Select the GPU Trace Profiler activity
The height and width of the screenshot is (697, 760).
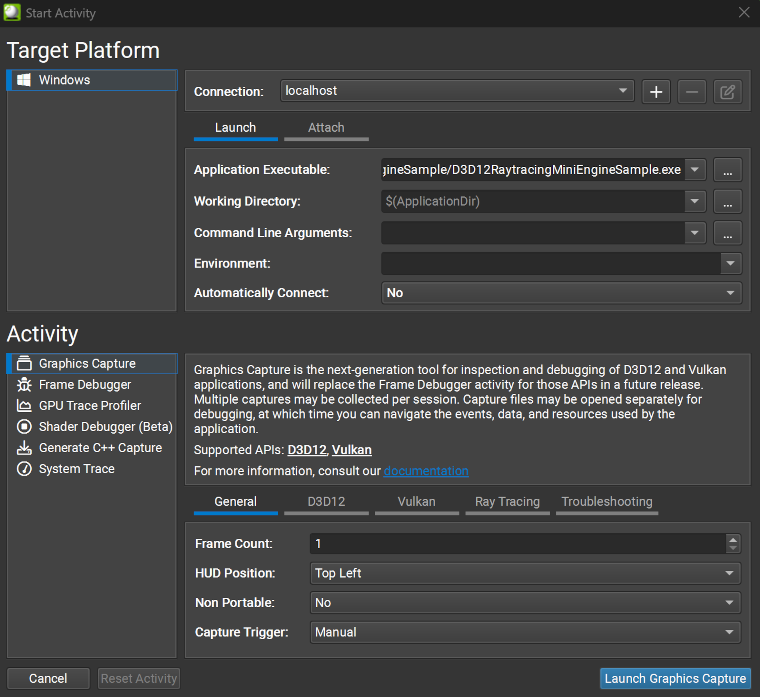[x=89, y=406]
